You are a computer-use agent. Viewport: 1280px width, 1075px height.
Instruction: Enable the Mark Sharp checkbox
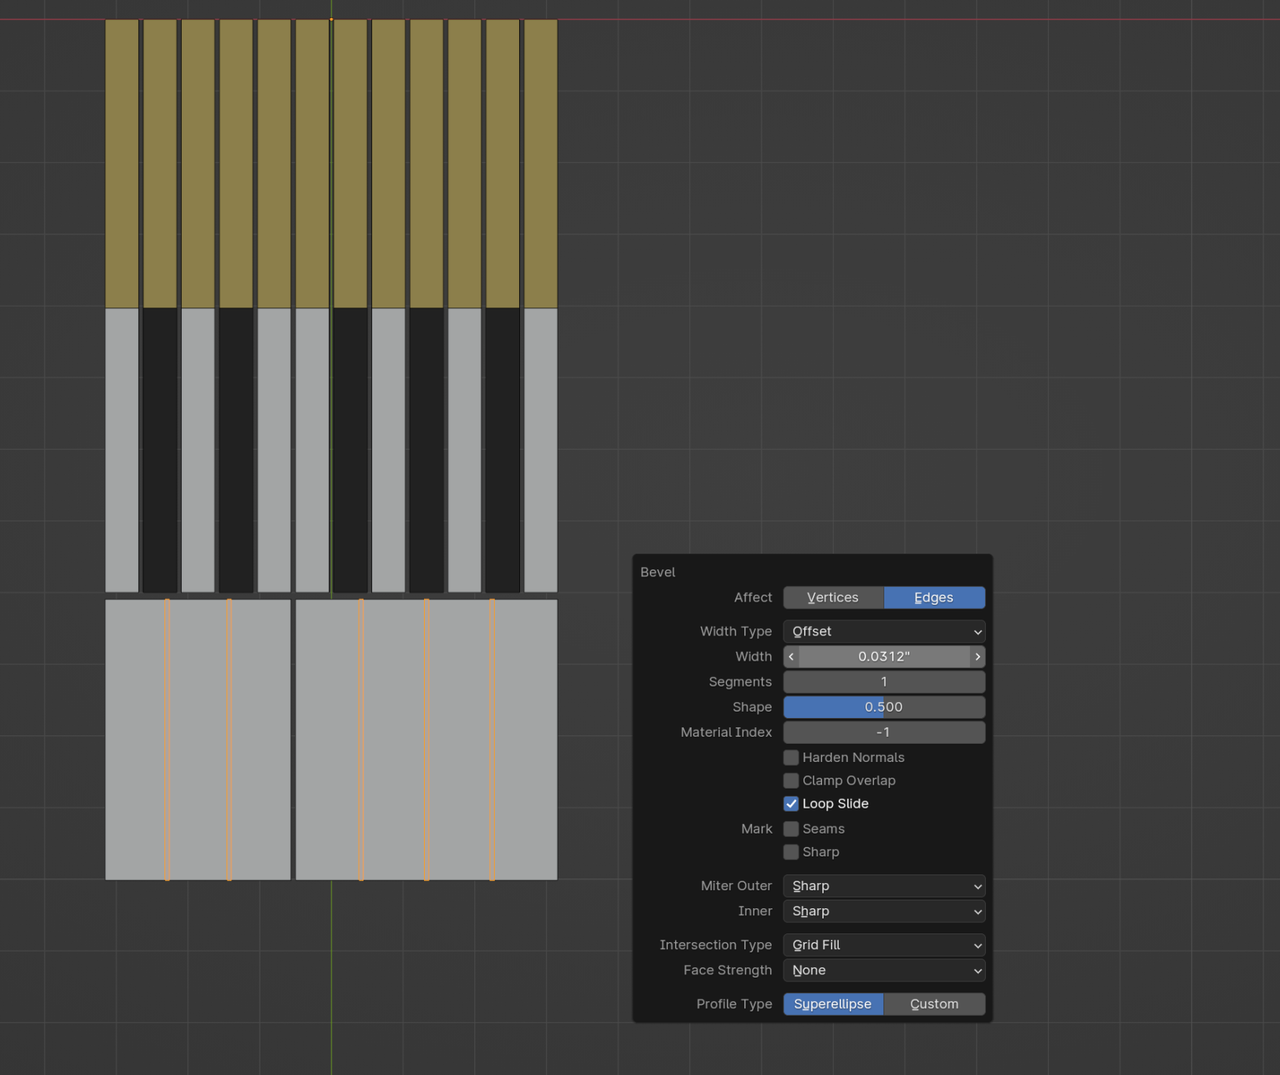click(x=791, y=851)
